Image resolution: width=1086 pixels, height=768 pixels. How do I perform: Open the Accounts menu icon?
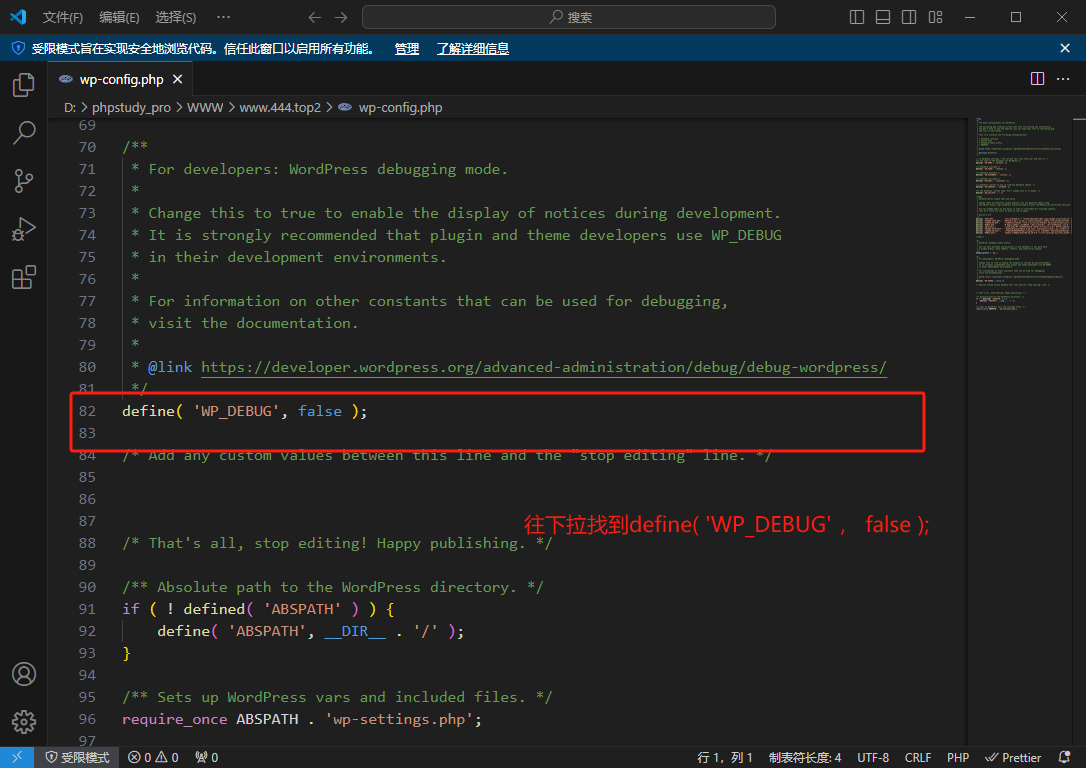tap(24, 674)
